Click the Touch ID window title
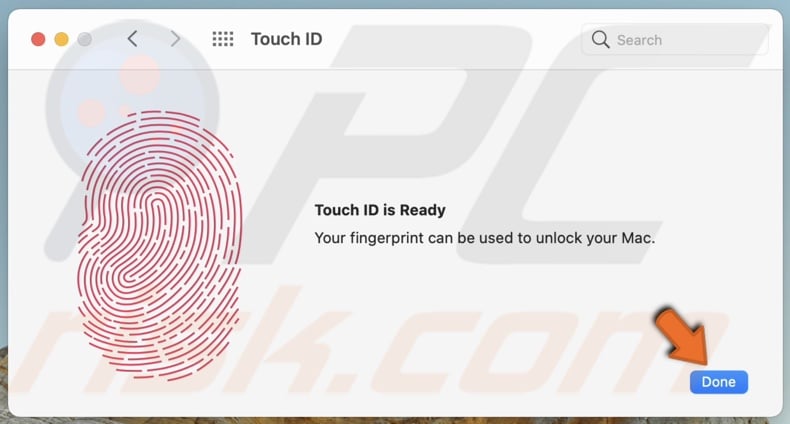This screenshot has width=790, height=424. point(287,39)
